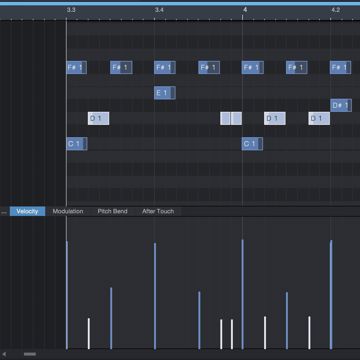This screenshot has width=360, height=360.
Task: Click the white velocity bar nearest before 4.2
Action: [x=309, y=333]
